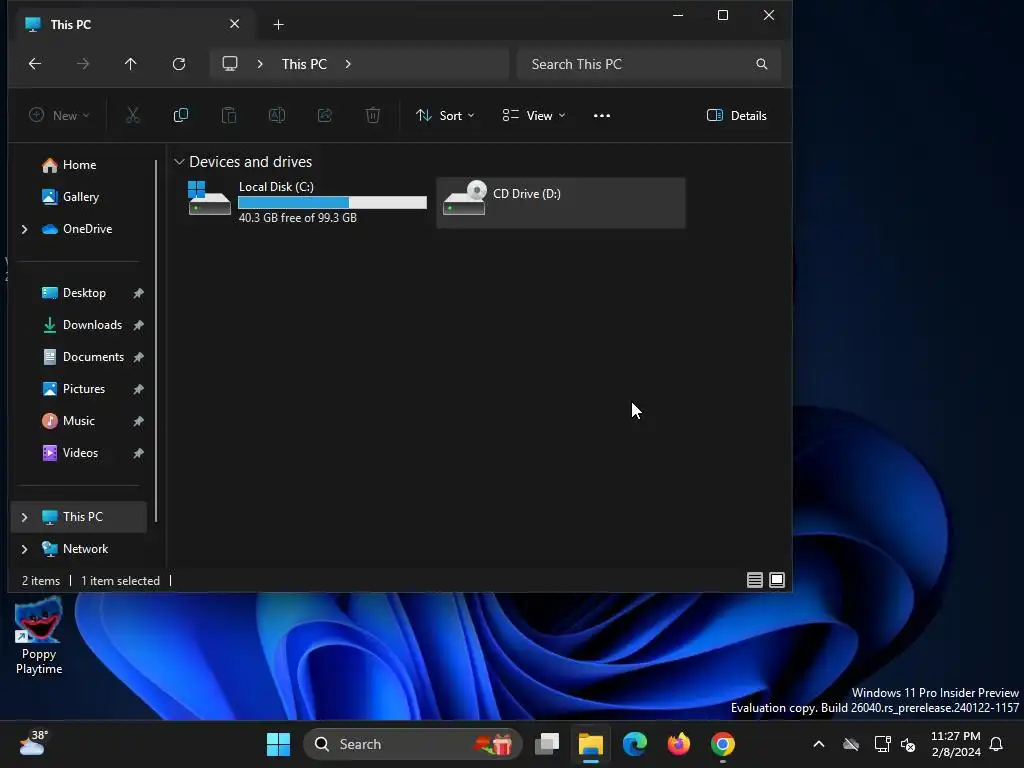Image resolution: width=1024 pixels, height=768 pixels.
Task: Unpin Downloads using its pin icon
Action: point(138,325)
